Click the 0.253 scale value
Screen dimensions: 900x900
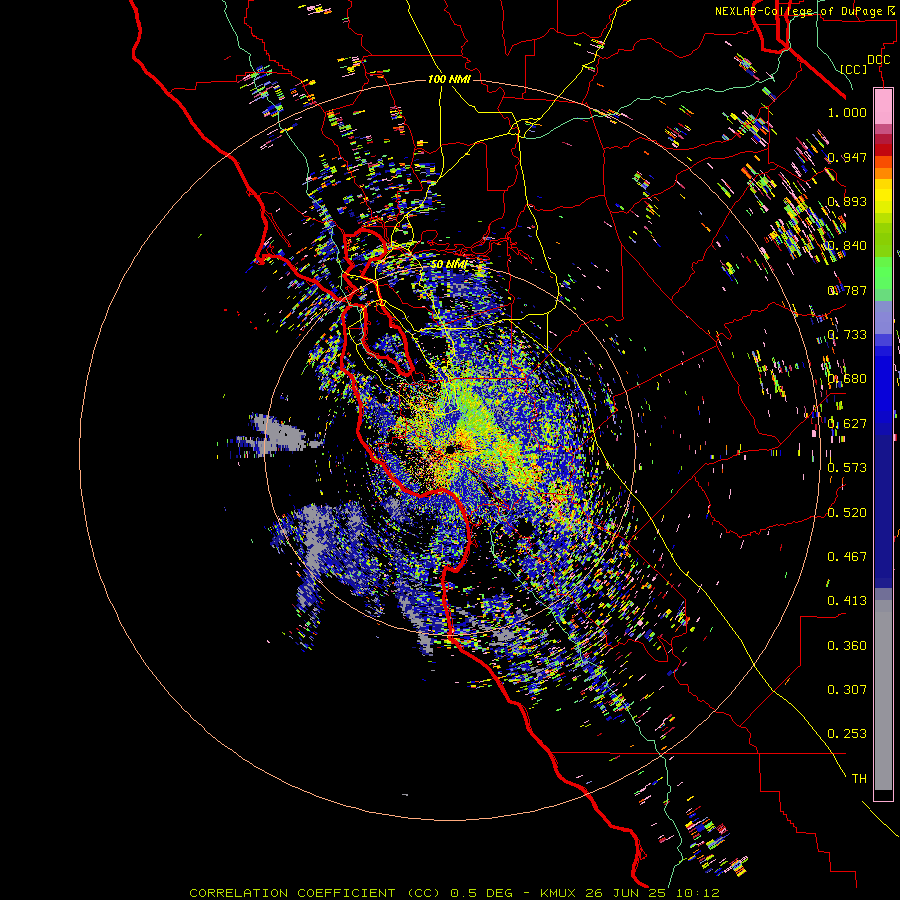847,734
